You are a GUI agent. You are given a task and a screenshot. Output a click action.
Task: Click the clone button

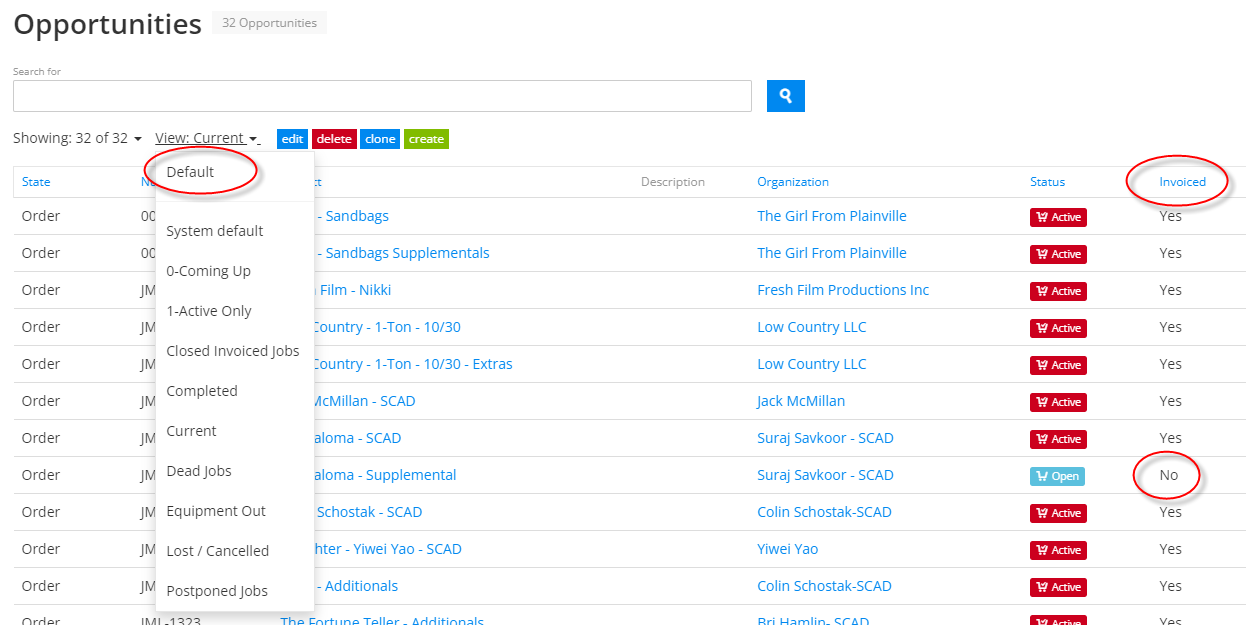[x=380, y=139]
